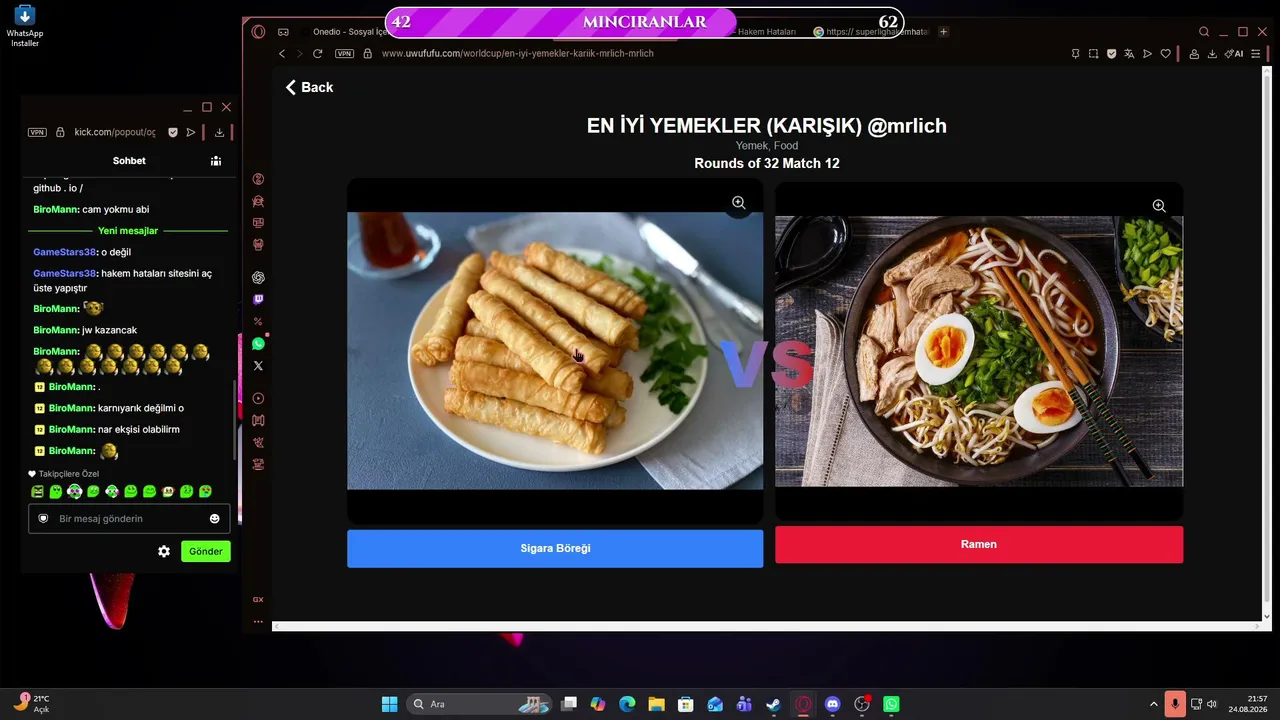Open translate page icon in address bar
The height and width of the screenshot is (720, 1280).
point(1129,54)
